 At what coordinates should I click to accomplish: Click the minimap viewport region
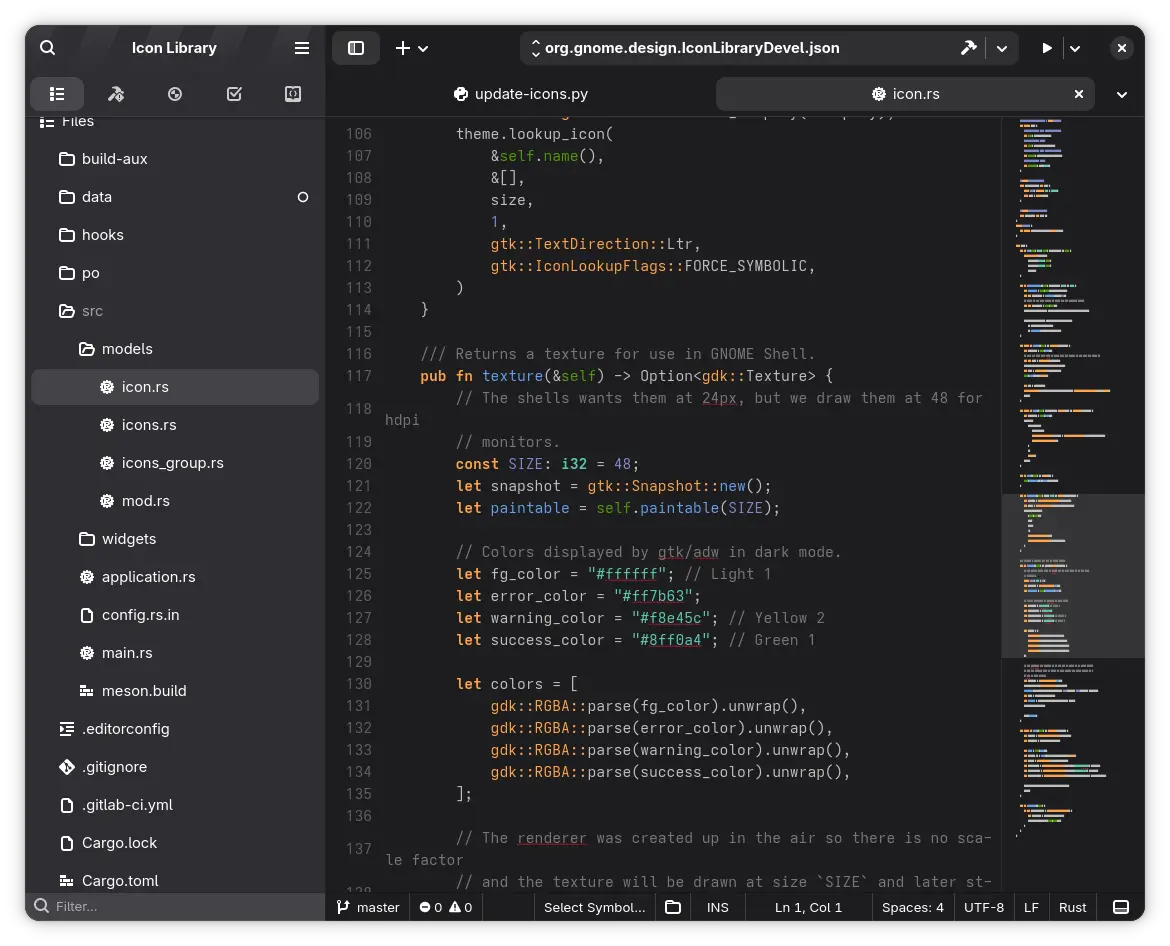(x=1072, y=575)
